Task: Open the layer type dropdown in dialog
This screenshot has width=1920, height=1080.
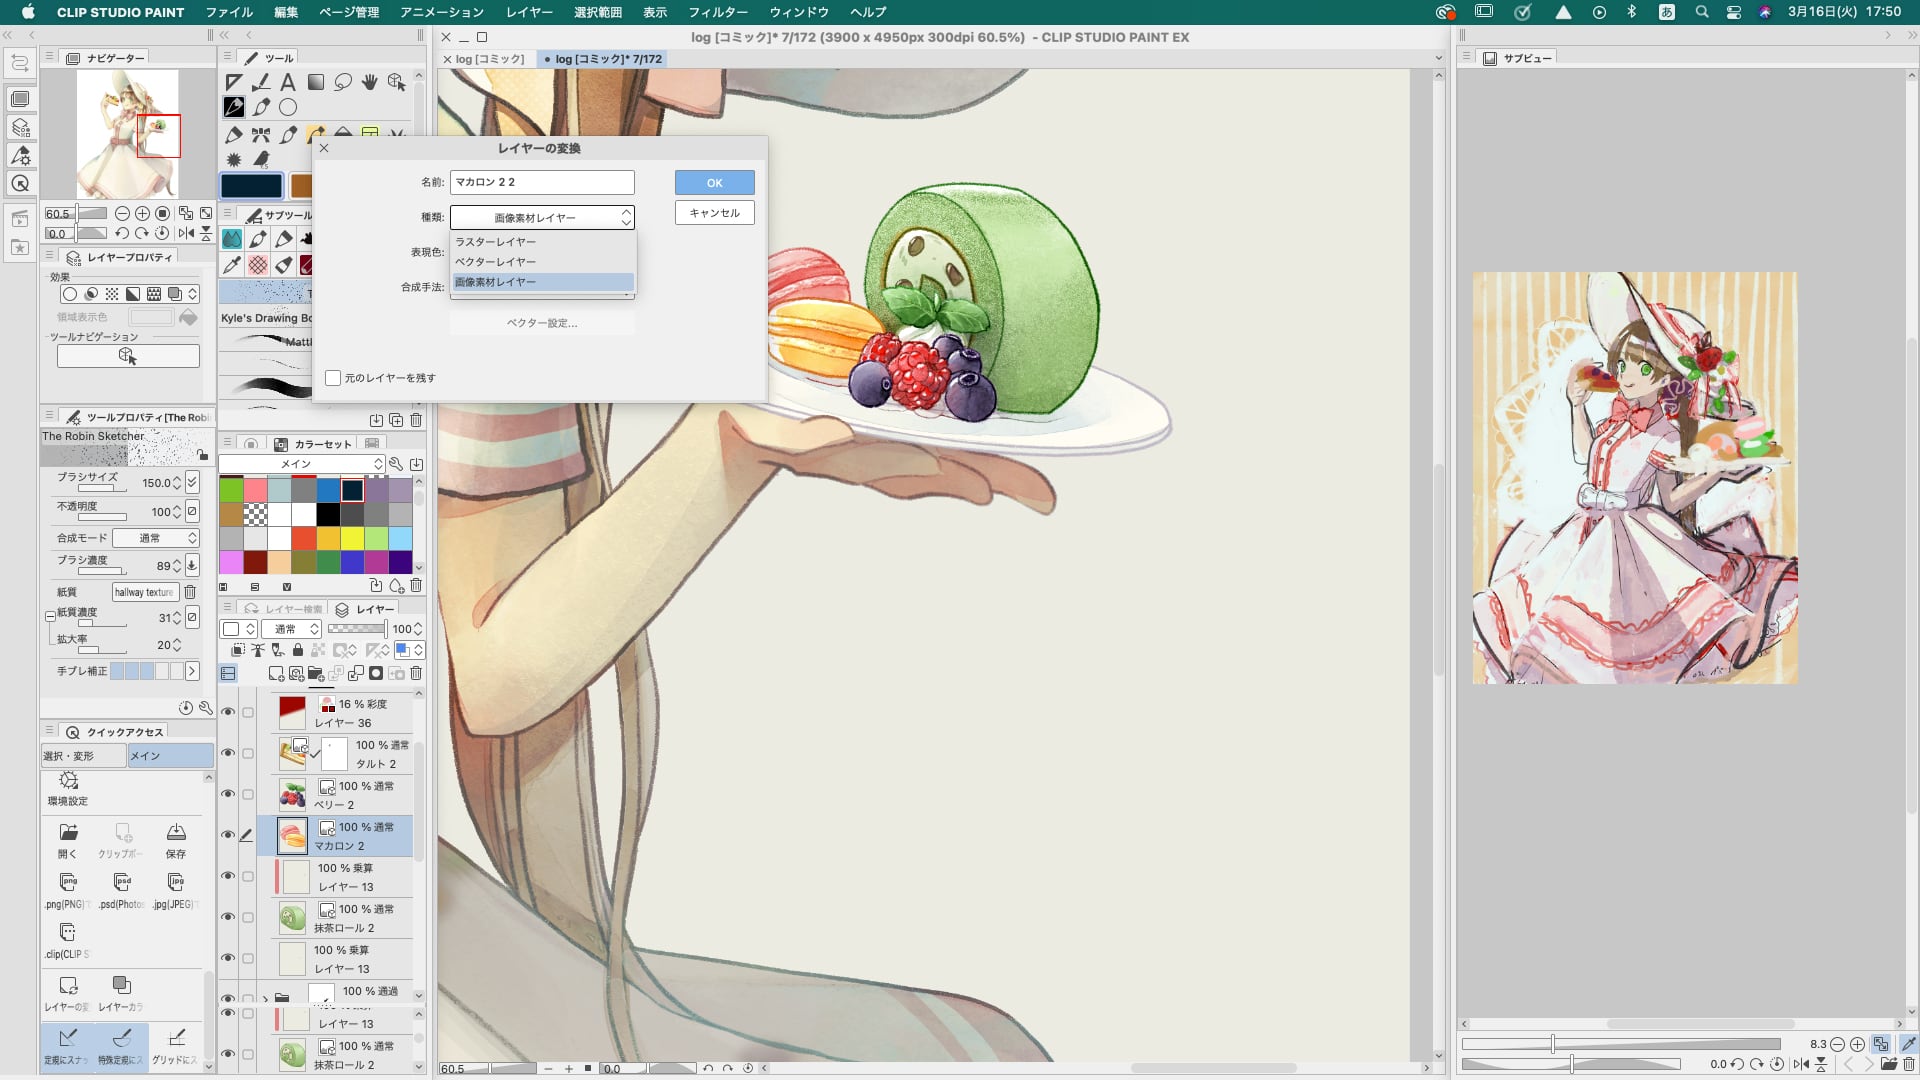Action: [x=542, y=217]
